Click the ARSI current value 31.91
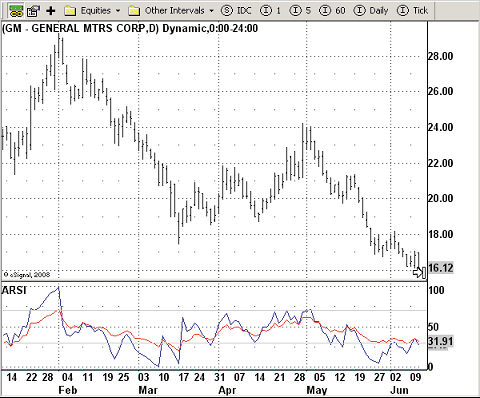 click(441, 341)
